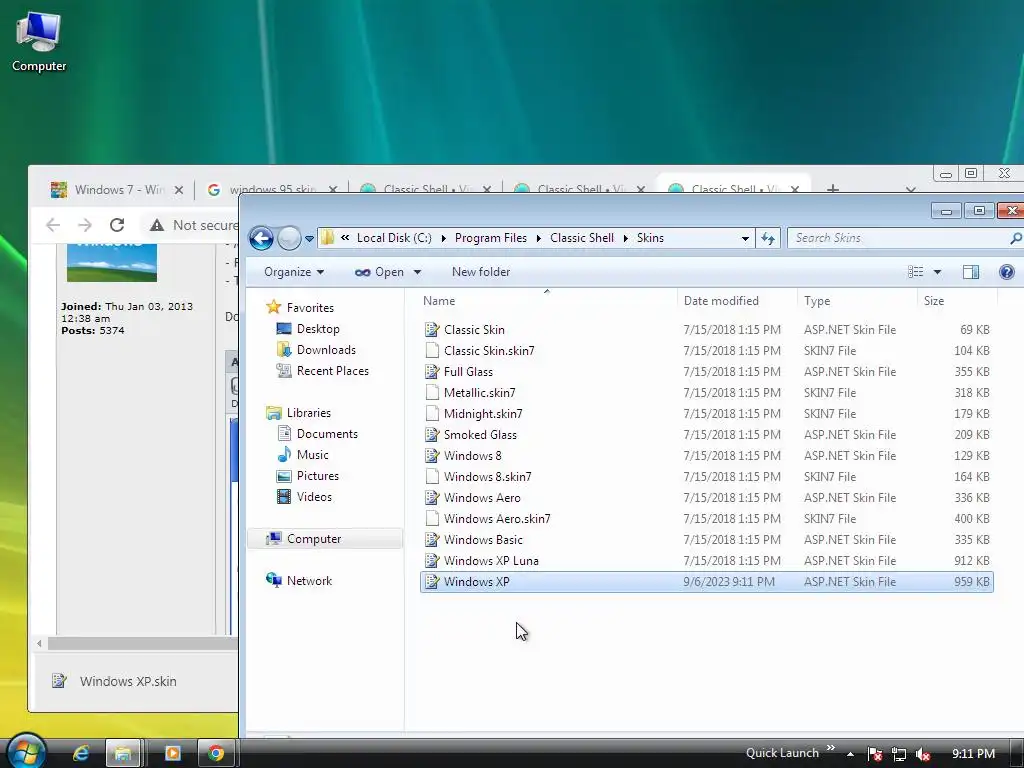Open Explorer help icon
This screenshot has height=768, width=1024.
pos(1006,272)
